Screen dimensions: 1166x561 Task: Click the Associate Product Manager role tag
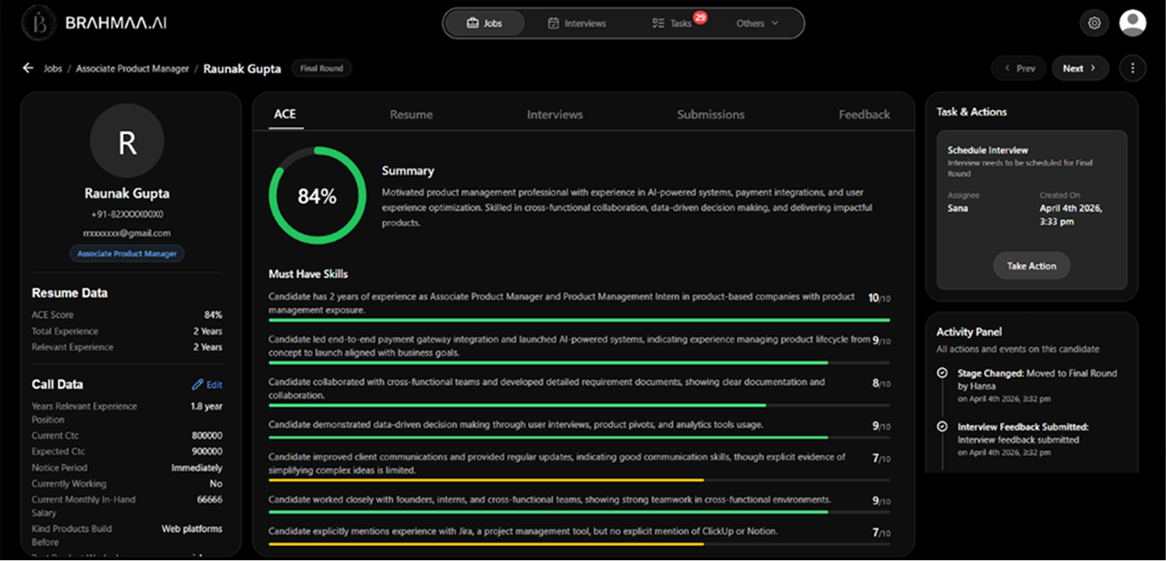coord(127,254)
